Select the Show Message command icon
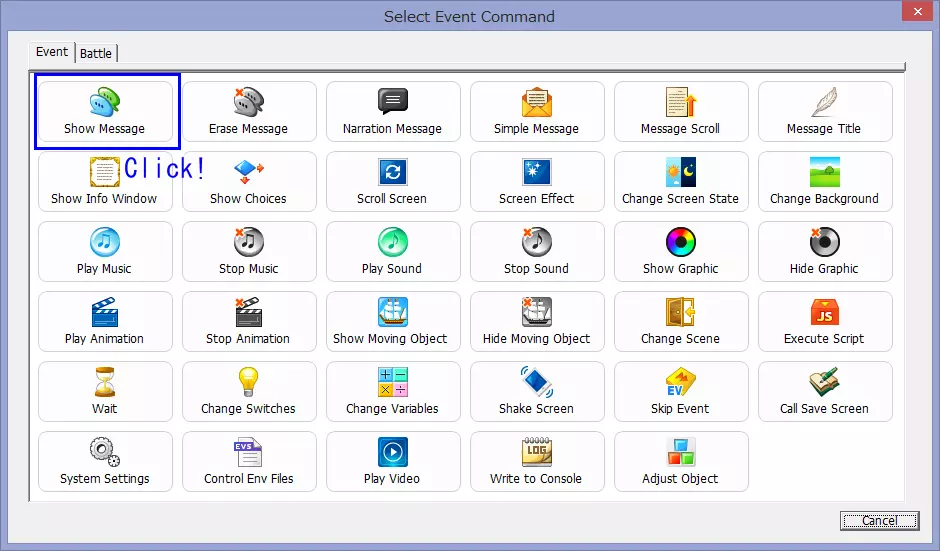The image size is (940, 551). pos(105,102)
